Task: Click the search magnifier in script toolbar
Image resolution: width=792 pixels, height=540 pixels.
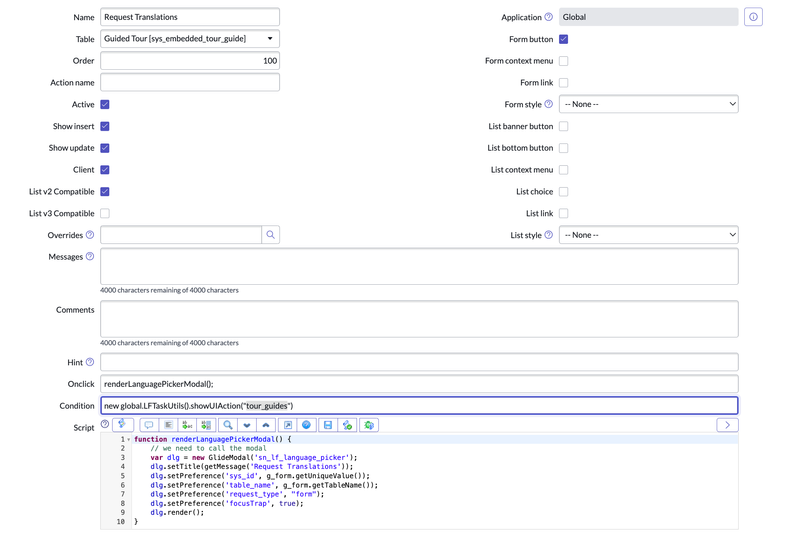Action: point(228,425)
